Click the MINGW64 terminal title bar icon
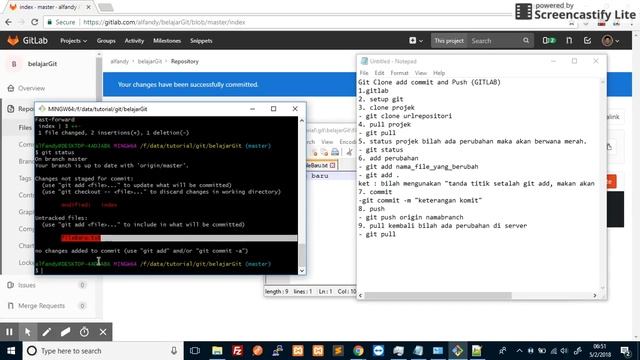 (x=42, y=109)
